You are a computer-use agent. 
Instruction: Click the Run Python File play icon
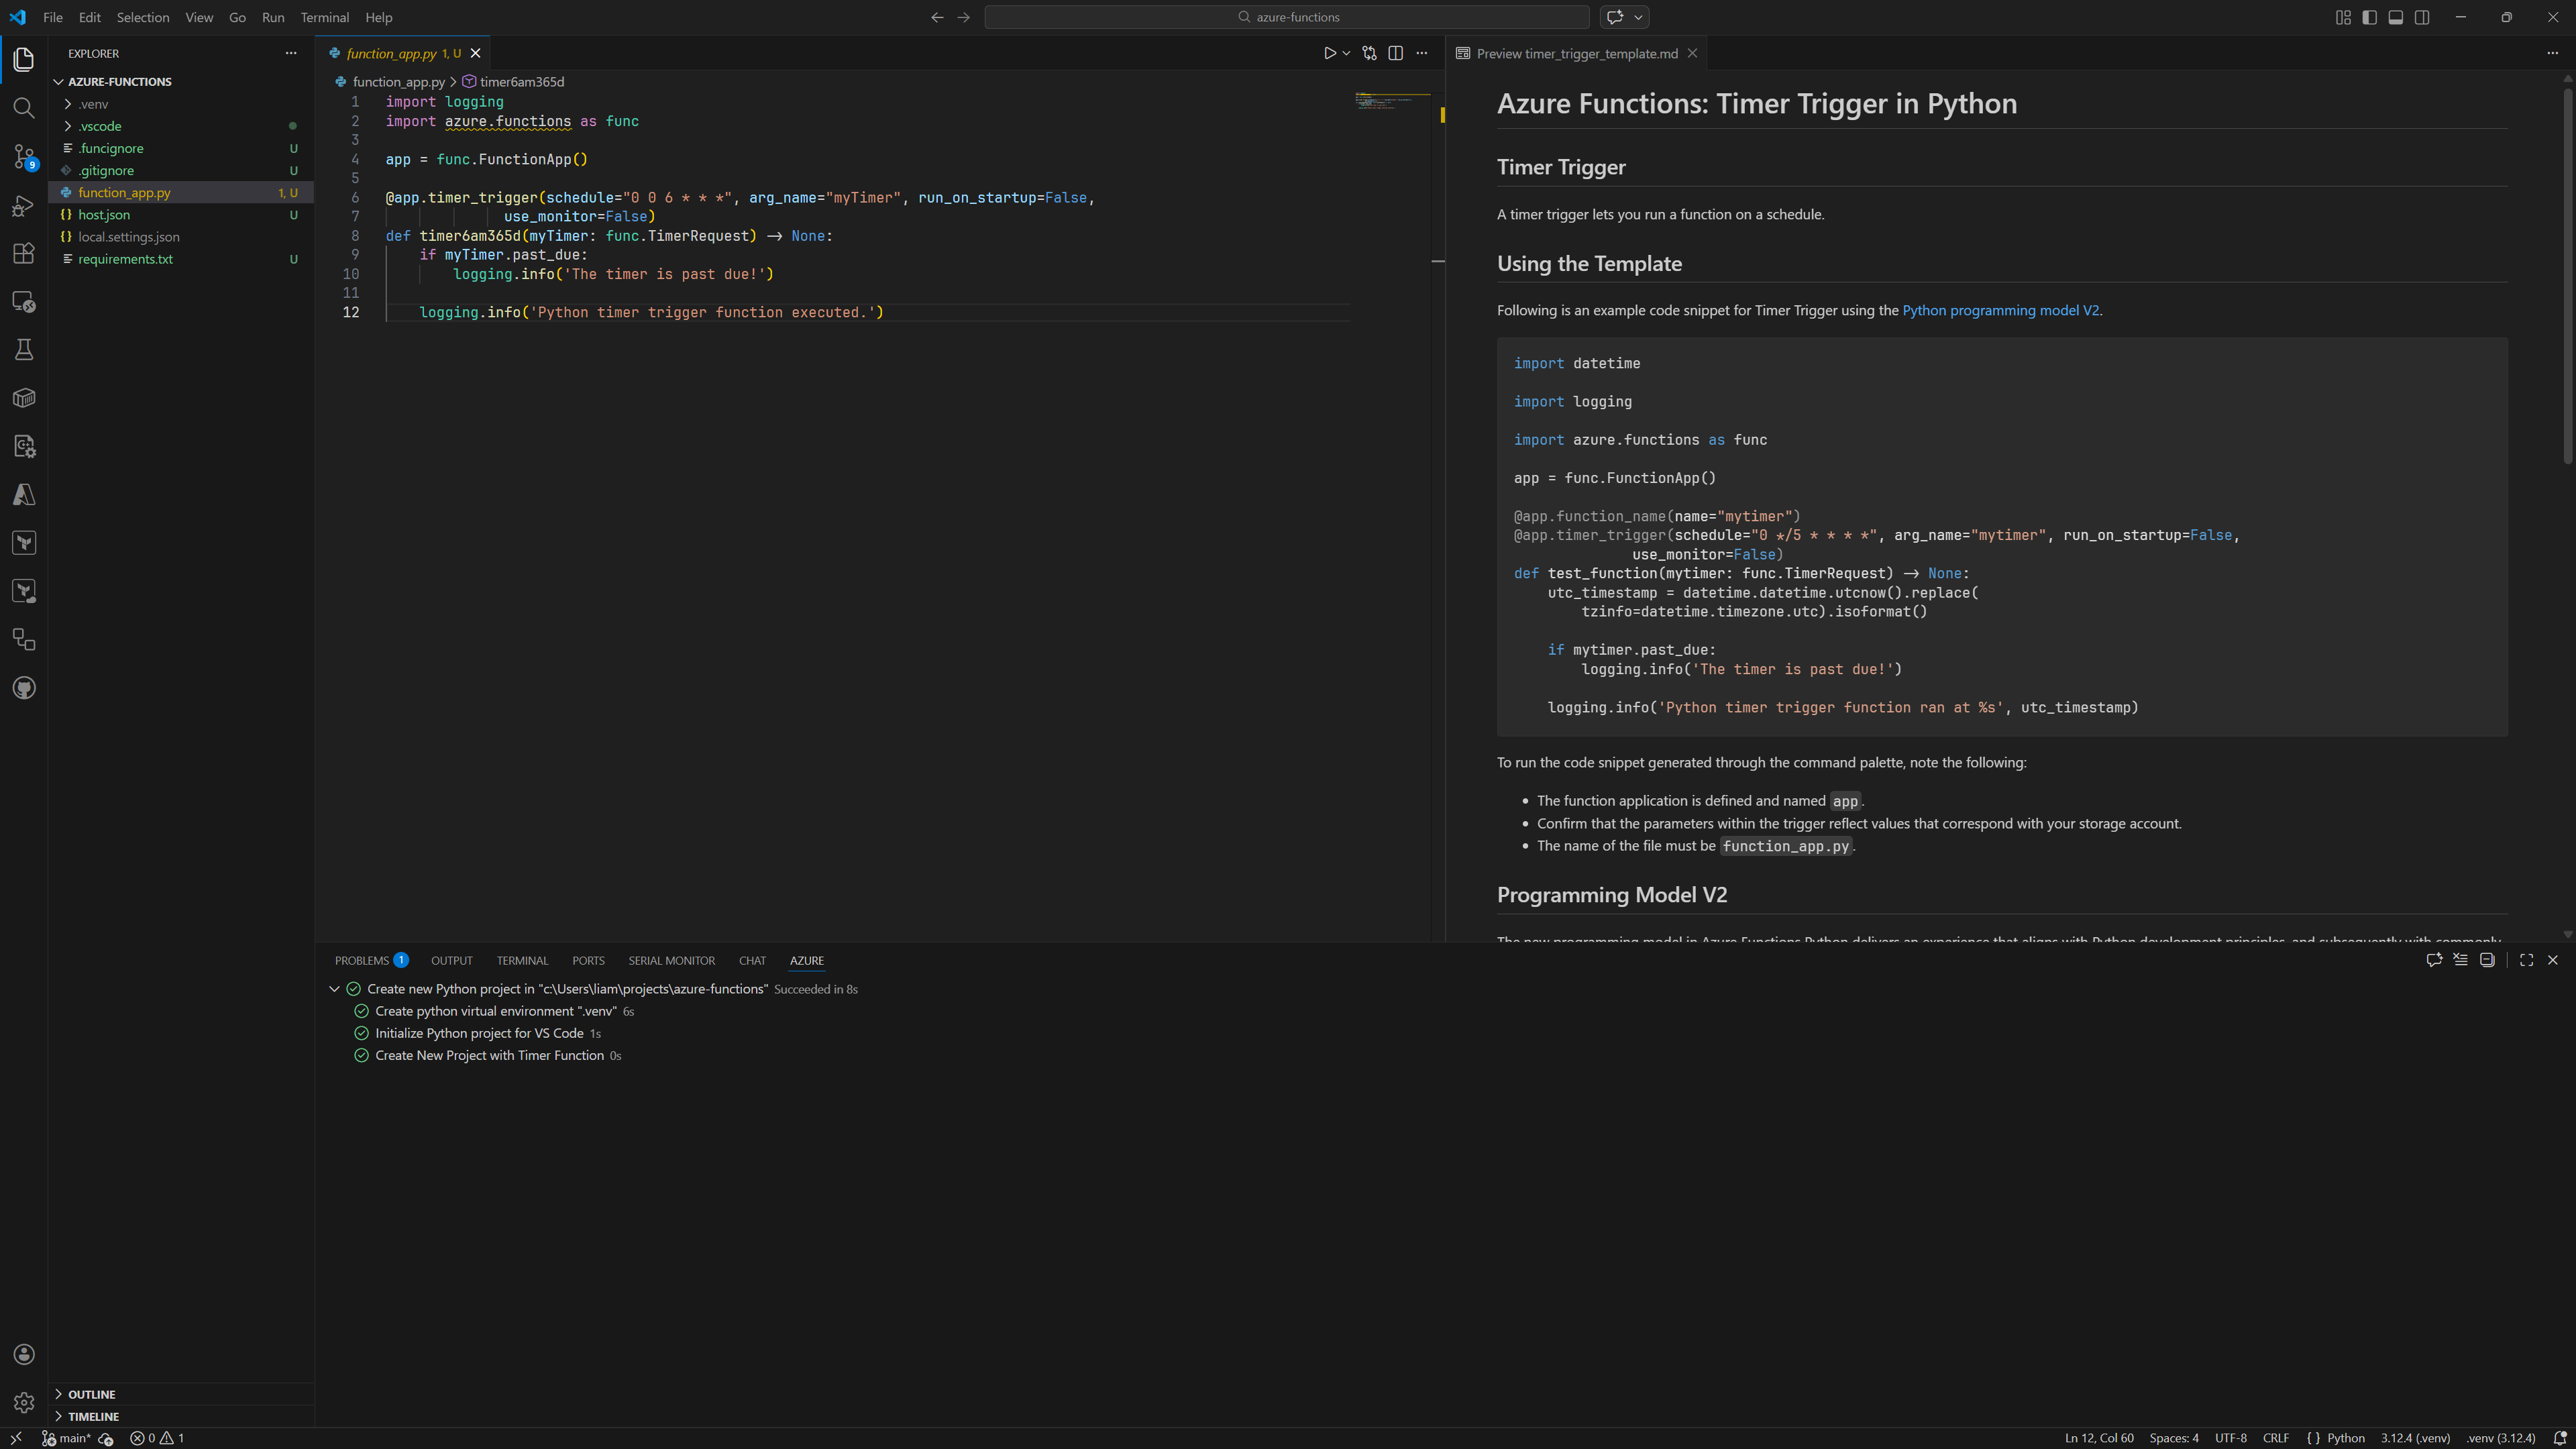1329,53
